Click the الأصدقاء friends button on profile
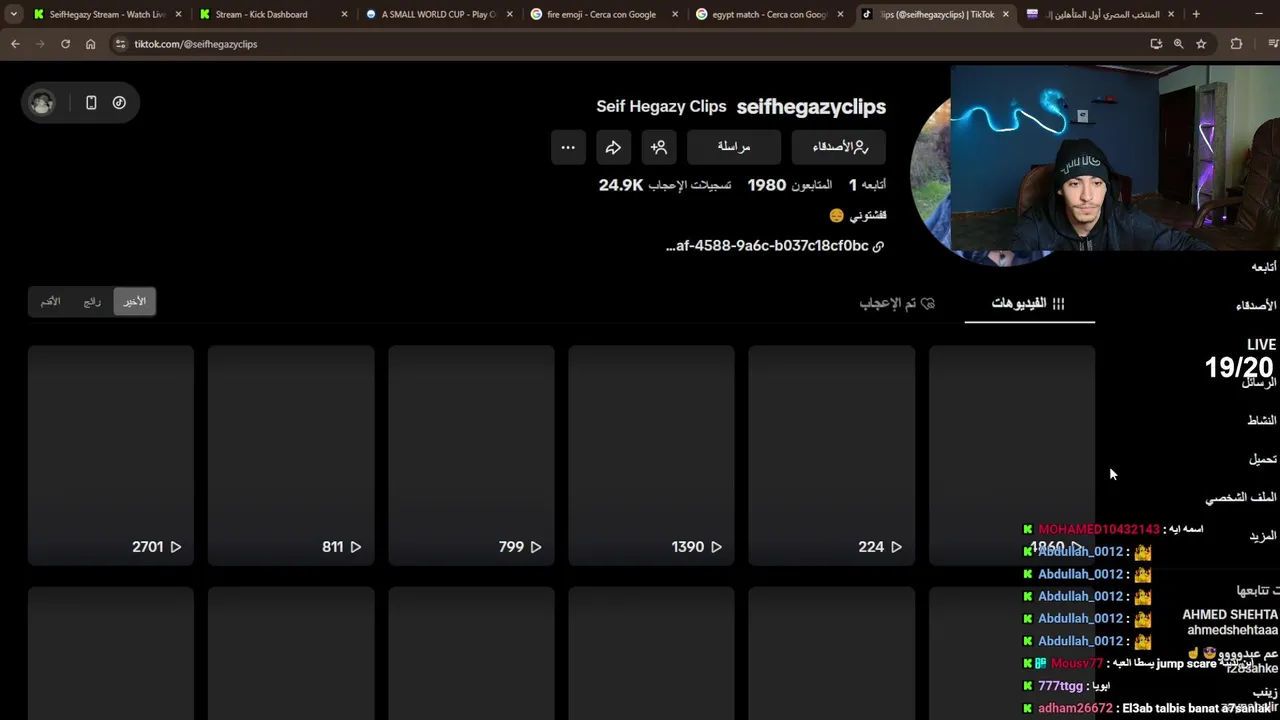The width and height of the screenshot is (1280, 720). click(839, 147)
